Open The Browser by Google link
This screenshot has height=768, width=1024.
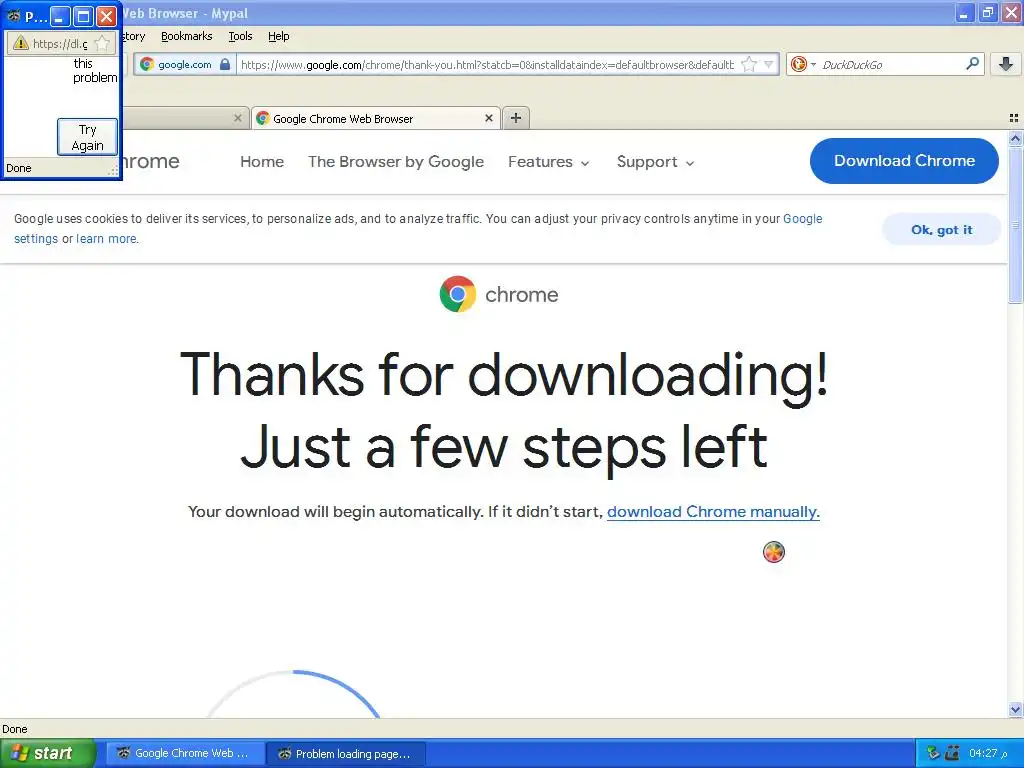(396, 161)
